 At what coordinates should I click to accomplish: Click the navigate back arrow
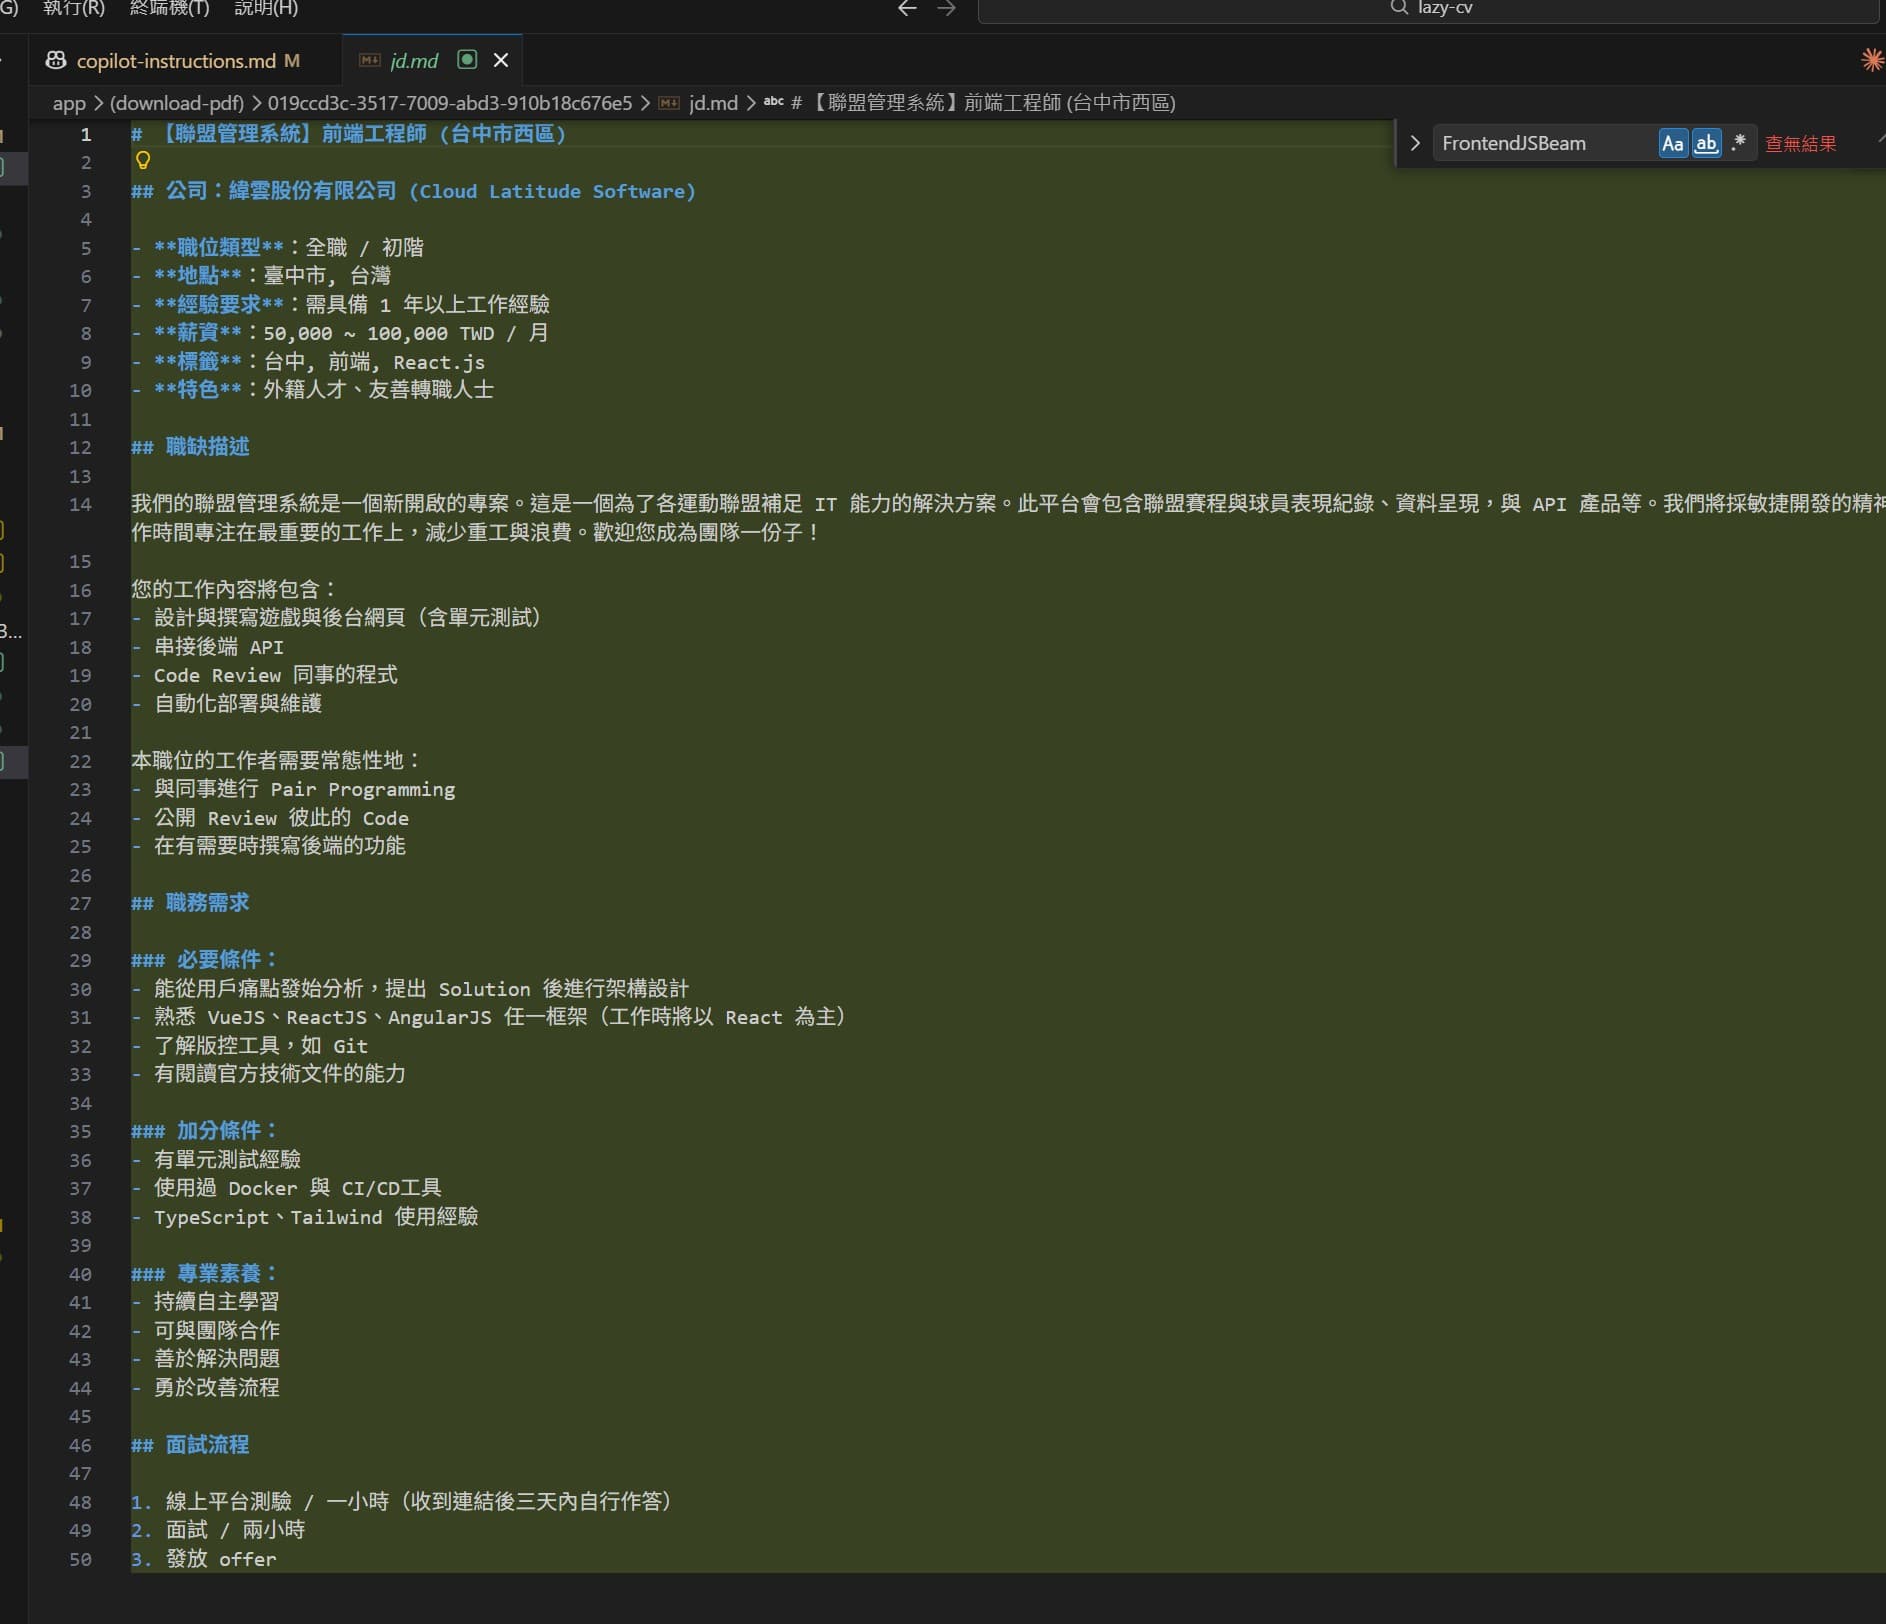point(907,9)
